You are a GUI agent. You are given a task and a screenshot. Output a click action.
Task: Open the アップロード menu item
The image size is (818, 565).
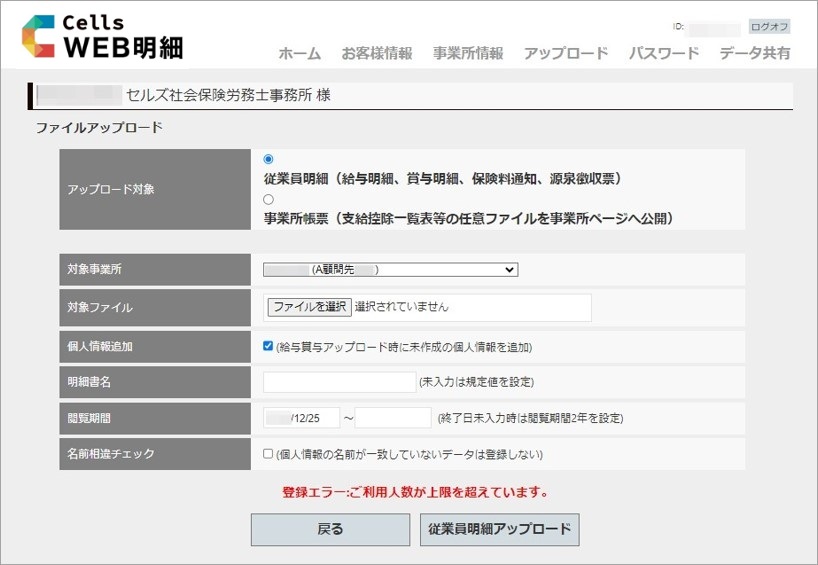[565, 54]
